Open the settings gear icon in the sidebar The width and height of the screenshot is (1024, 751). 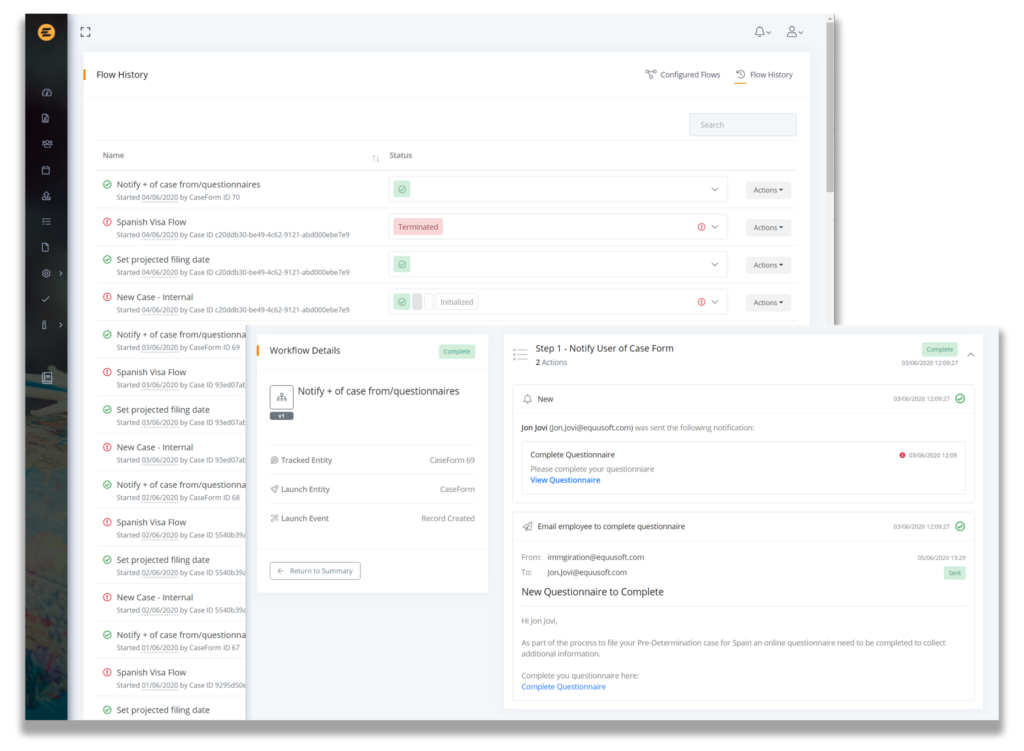pyautogui.click(x=46, y=273)
